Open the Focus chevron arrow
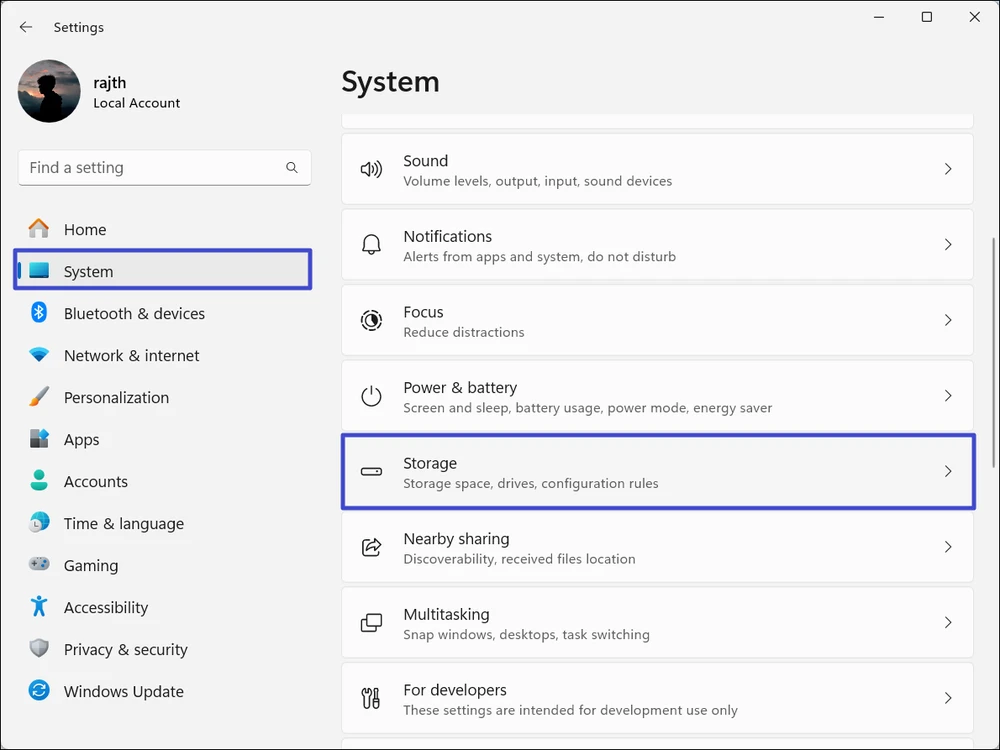The height and width of the screenshot is (750, 1000). coord(948,321)
